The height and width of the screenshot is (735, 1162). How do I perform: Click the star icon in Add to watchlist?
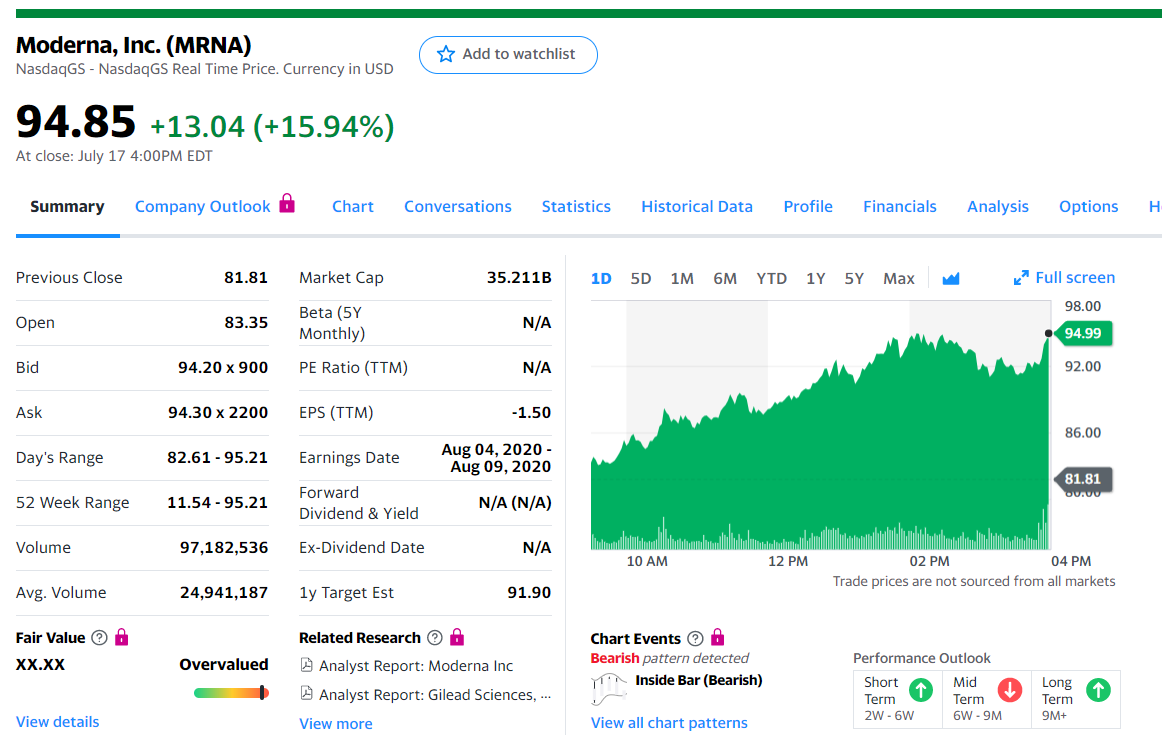445,54
